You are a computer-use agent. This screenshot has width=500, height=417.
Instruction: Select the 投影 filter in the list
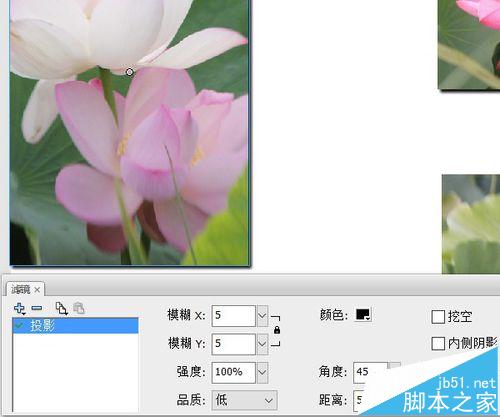(75, 326)
